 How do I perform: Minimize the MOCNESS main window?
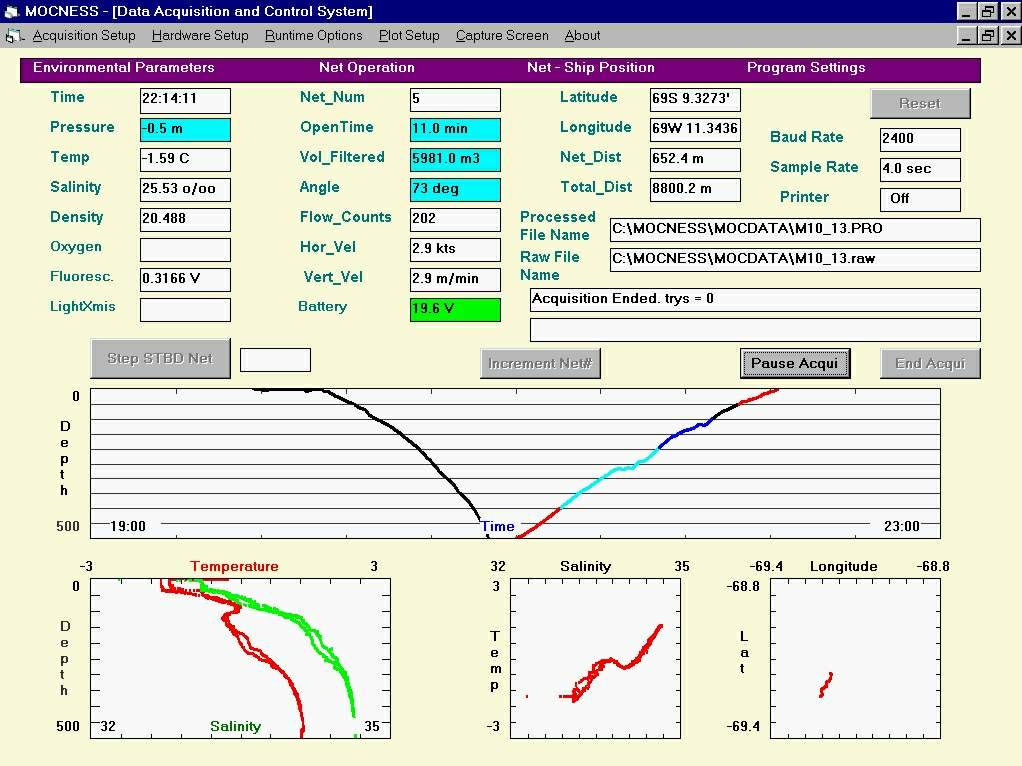click(x=966, y=11)
